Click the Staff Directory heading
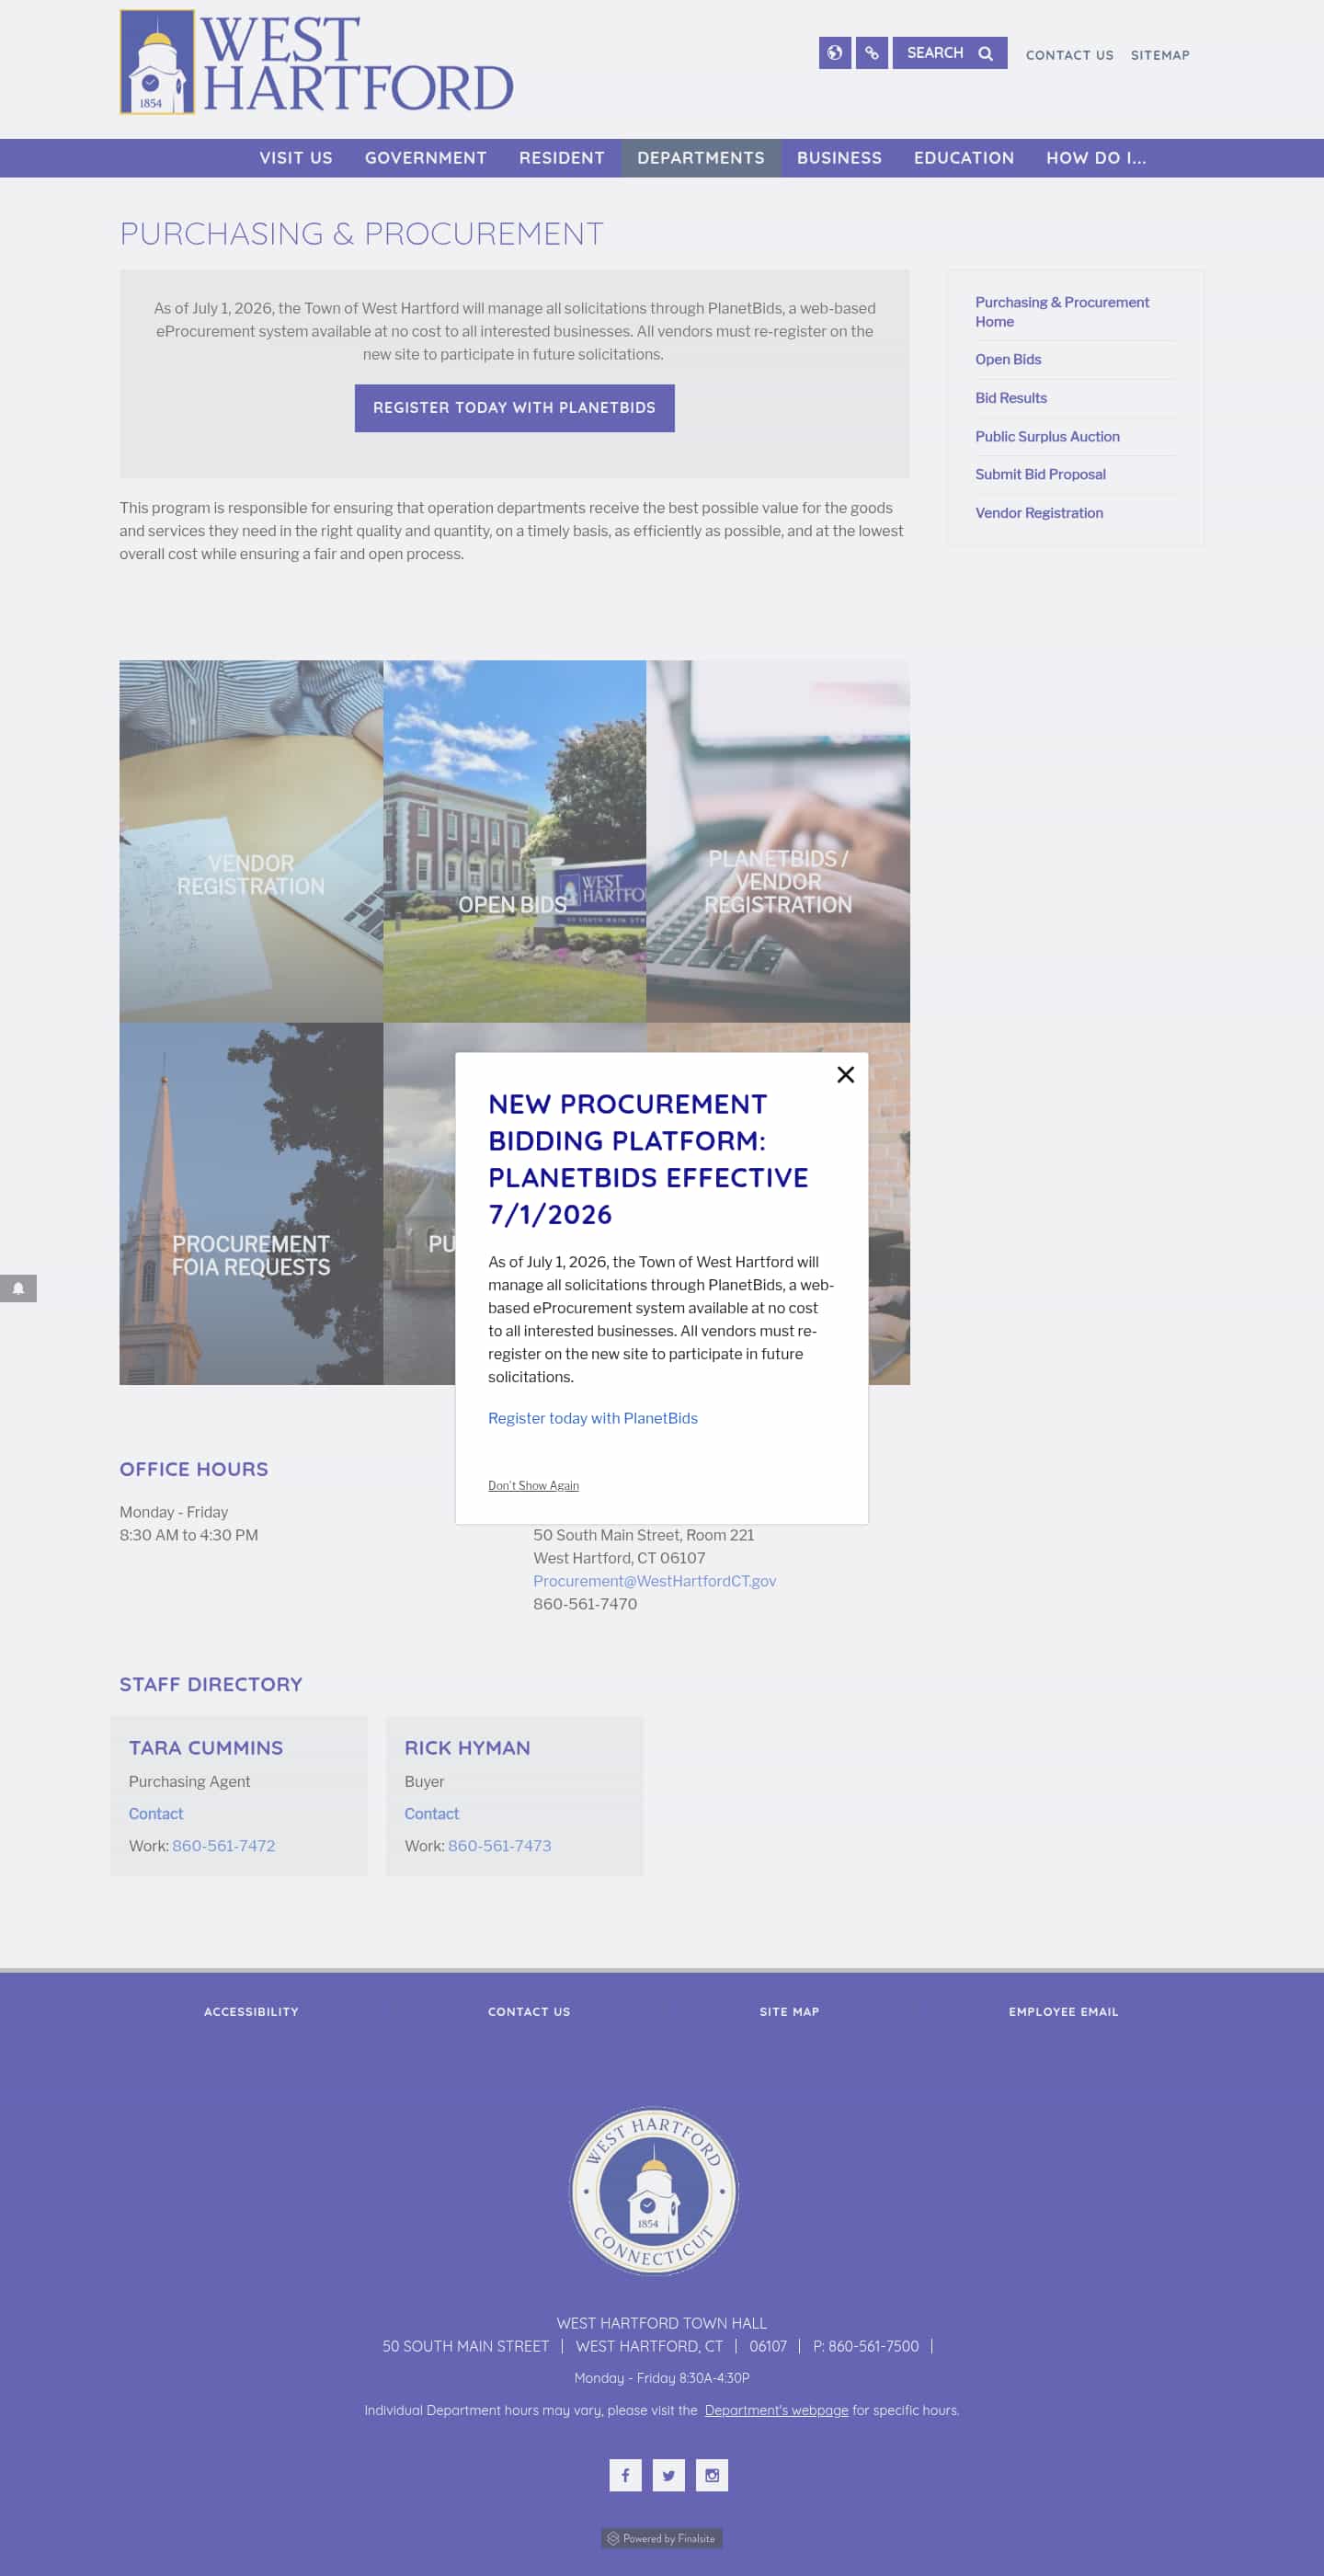Viewport: 1324px width, 2576px height. 211,1684
